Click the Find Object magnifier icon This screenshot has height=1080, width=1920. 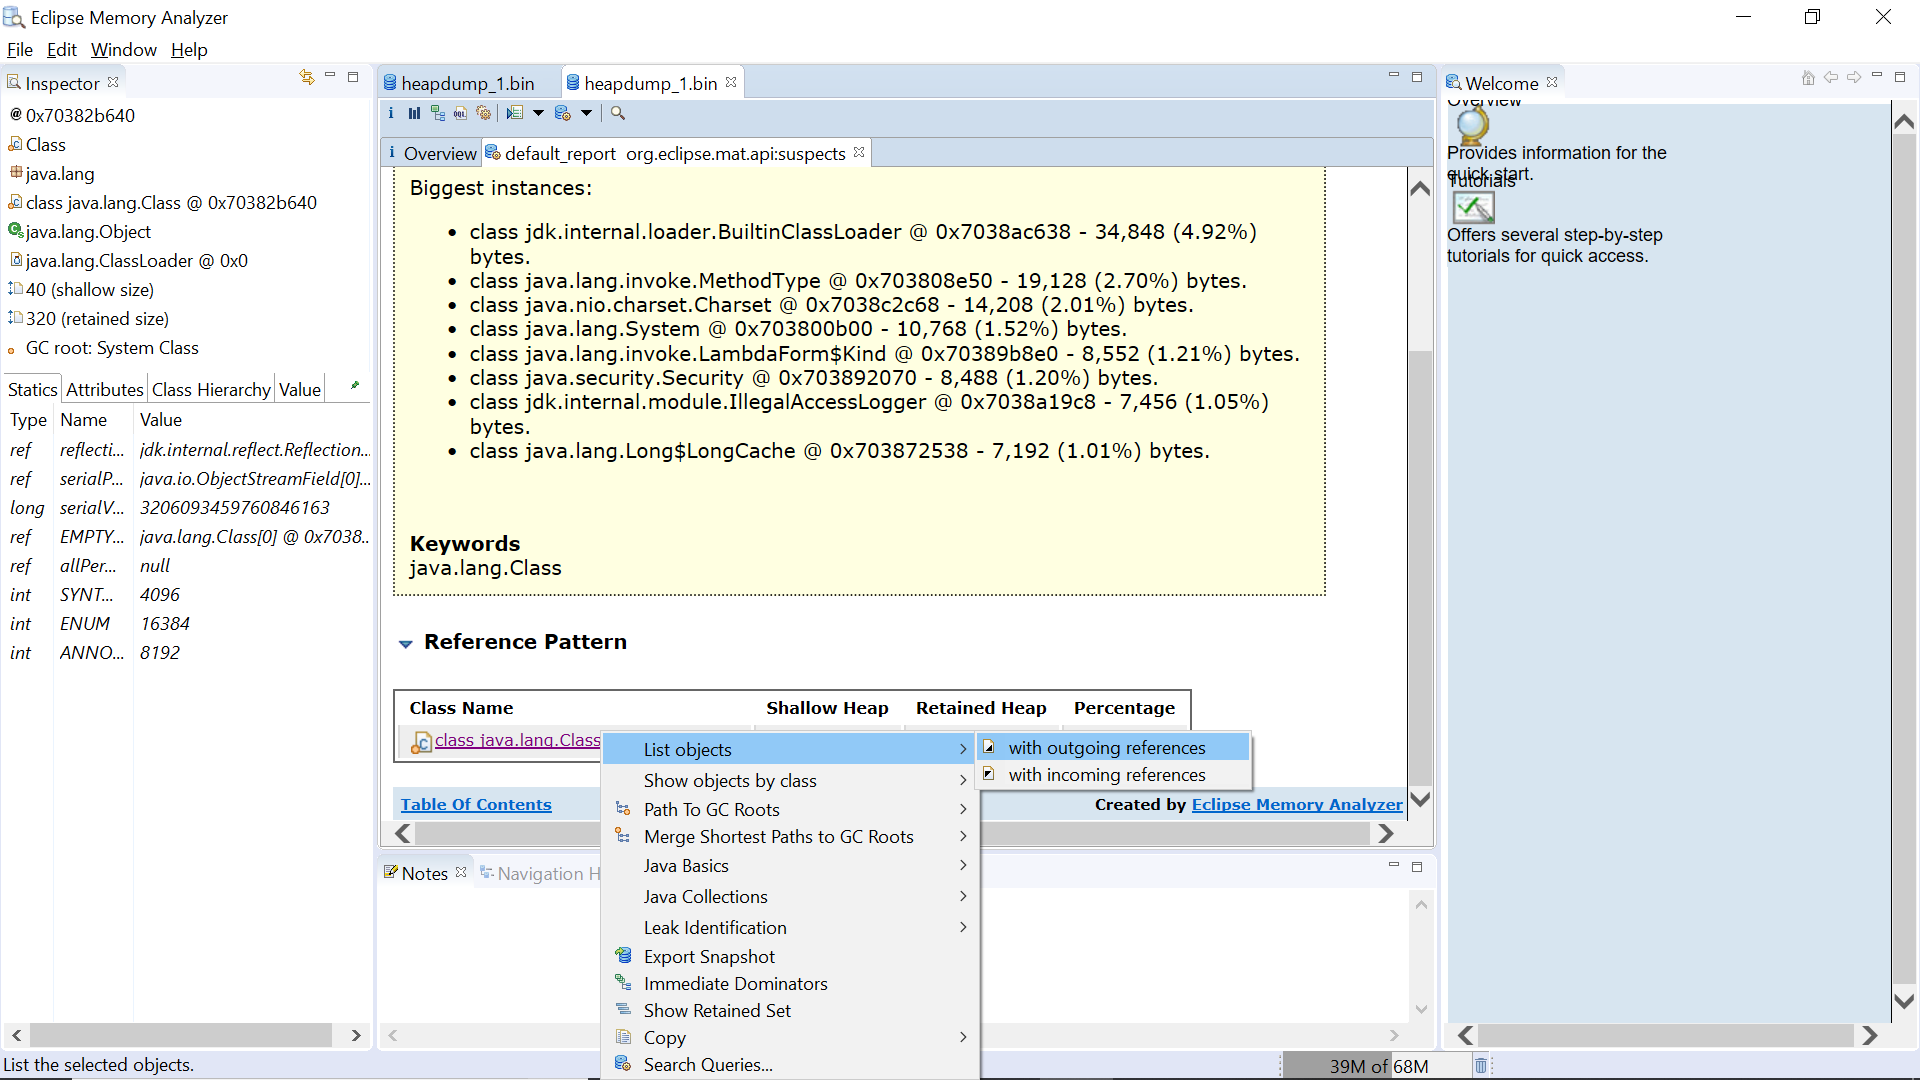[618, 114]
